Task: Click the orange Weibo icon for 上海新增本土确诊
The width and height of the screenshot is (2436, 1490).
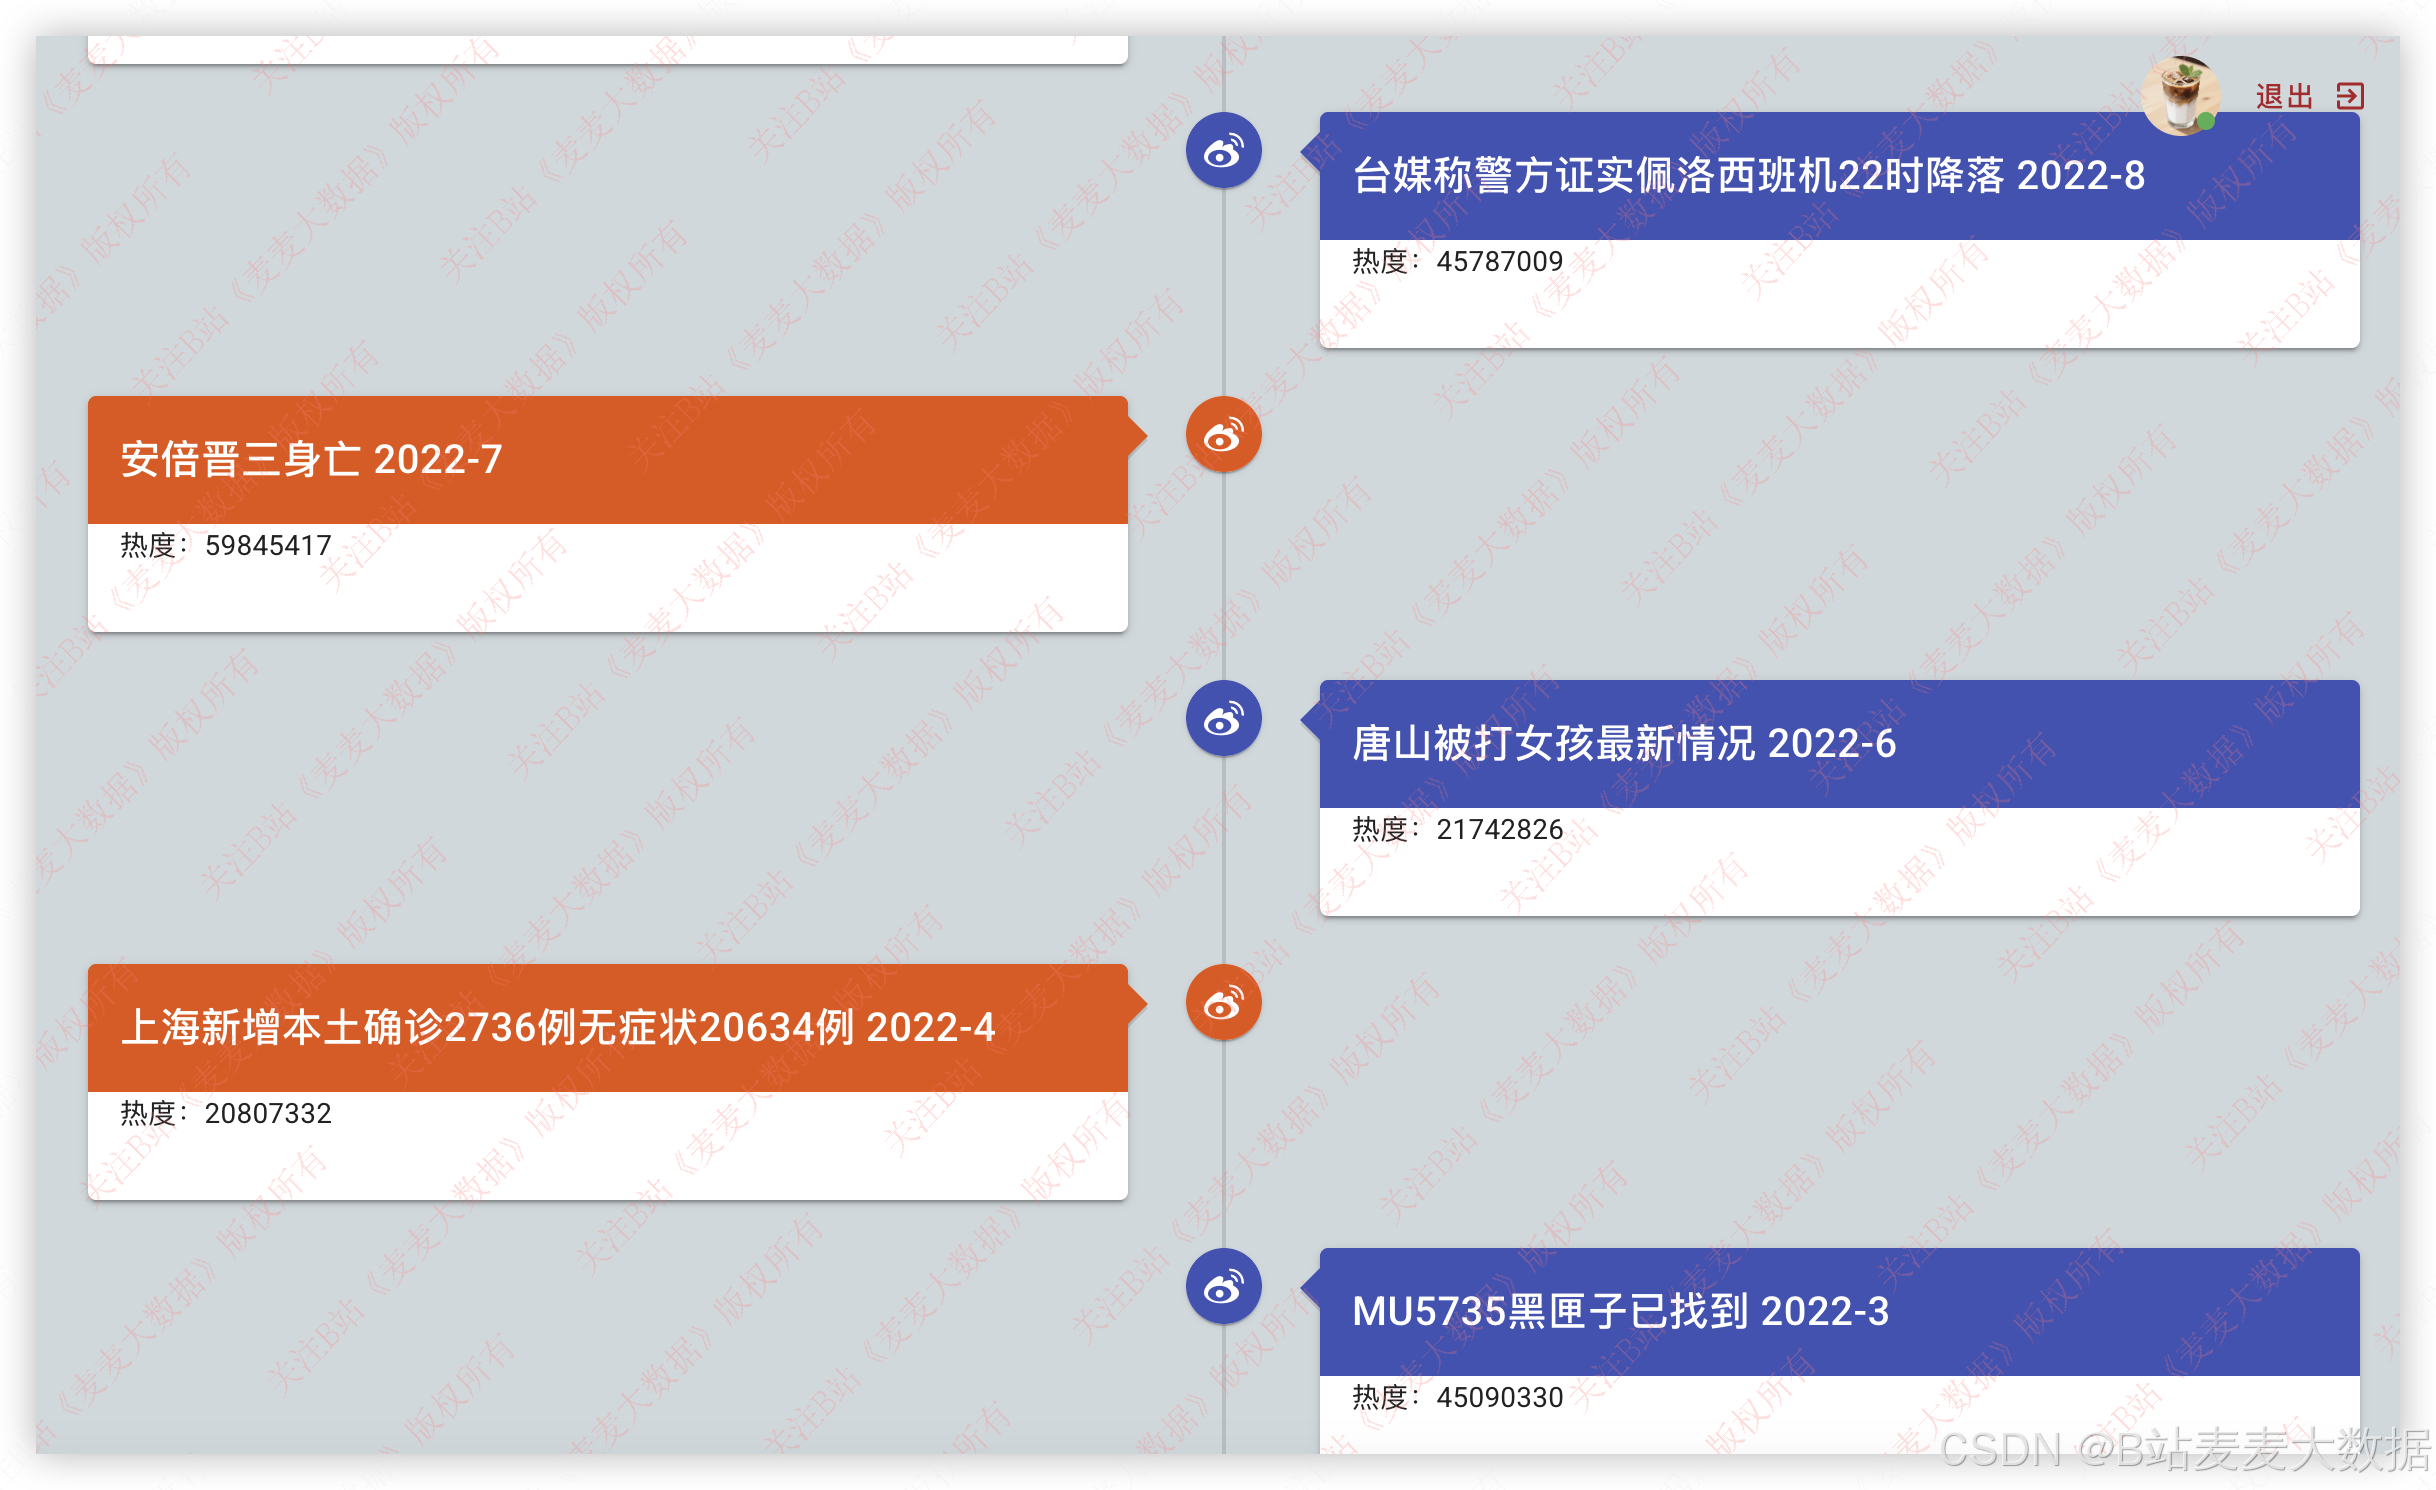Action: (x=1223, y=1003)
